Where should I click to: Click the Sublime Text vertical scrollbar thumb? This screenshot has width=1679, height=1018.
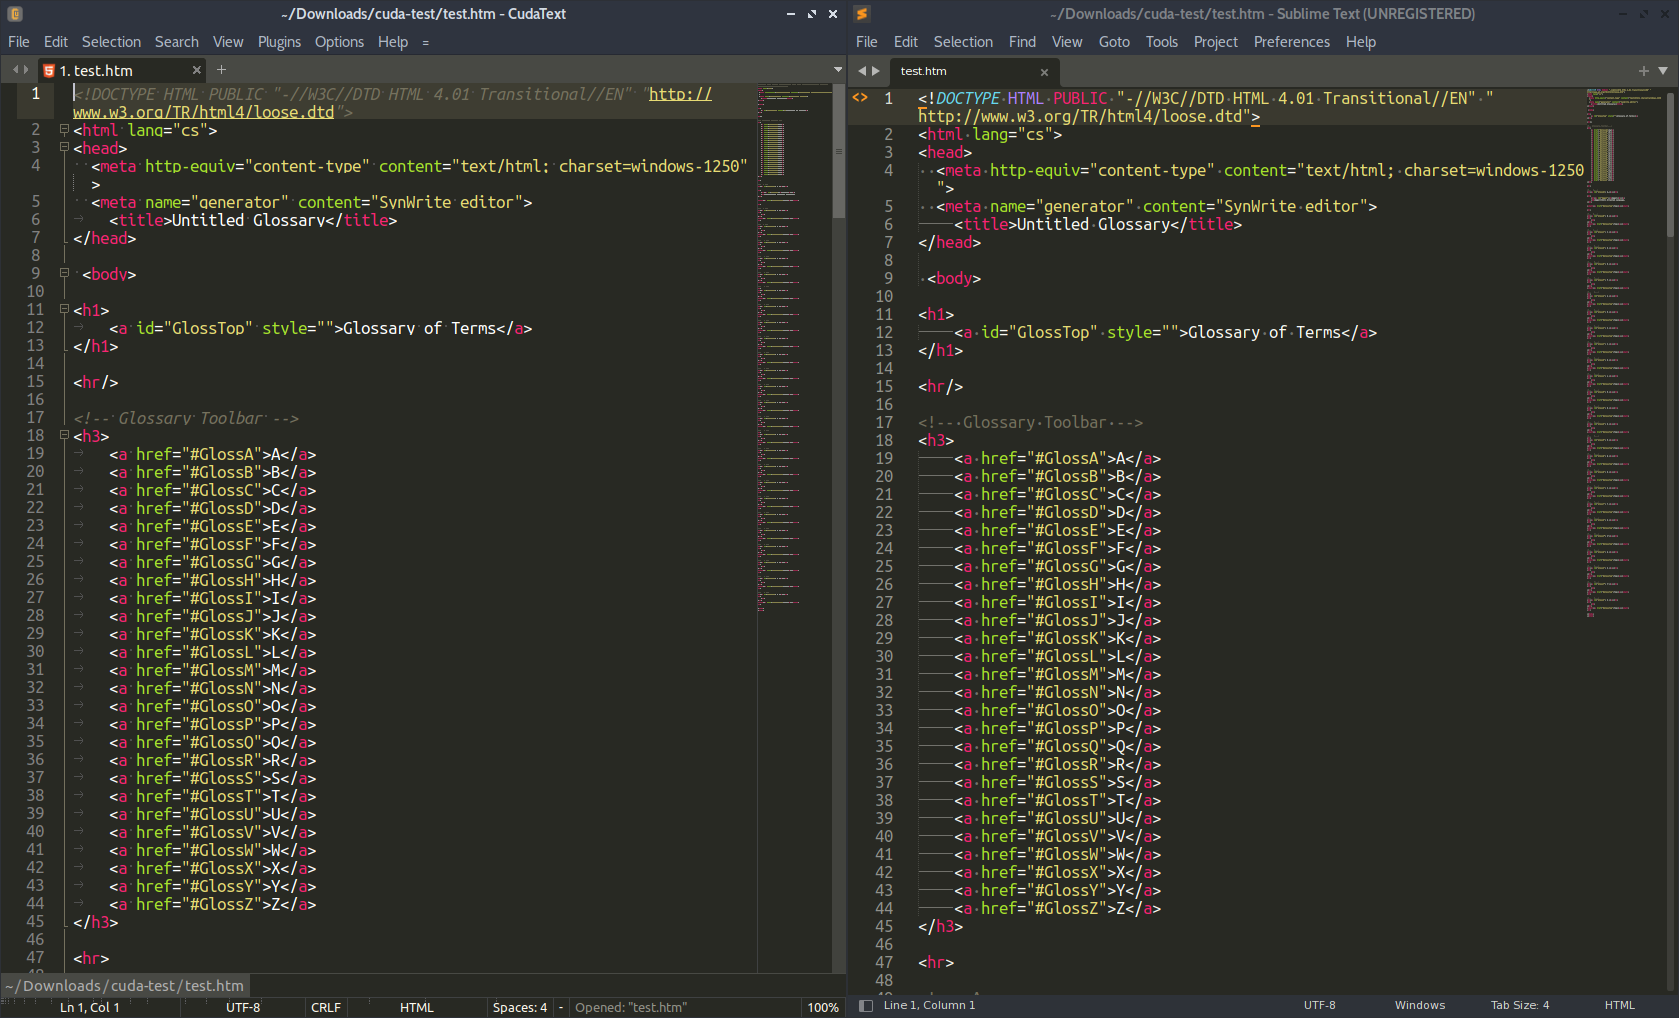(x=1671, y=164)
